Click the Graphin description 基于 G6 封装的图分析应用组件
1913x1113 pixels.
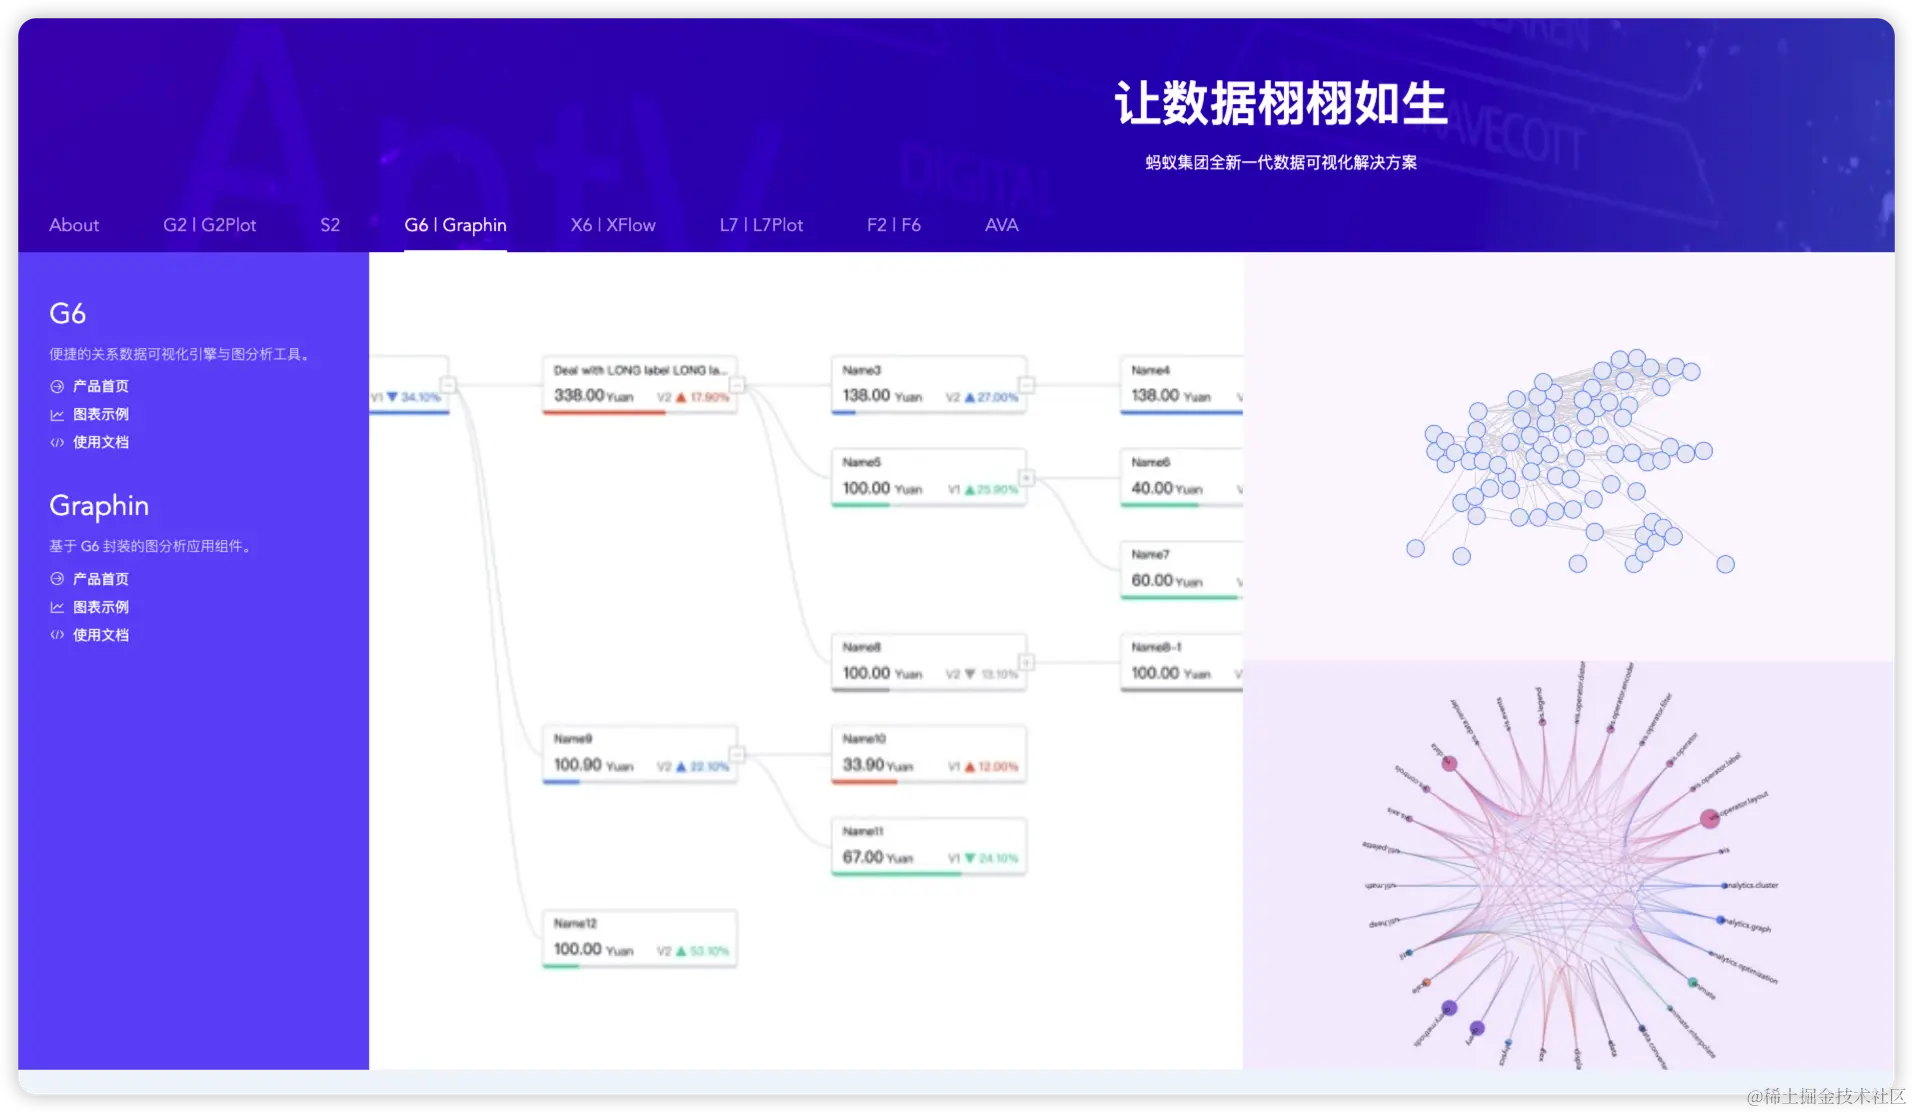pyautogui.click(x=152, y=546)
